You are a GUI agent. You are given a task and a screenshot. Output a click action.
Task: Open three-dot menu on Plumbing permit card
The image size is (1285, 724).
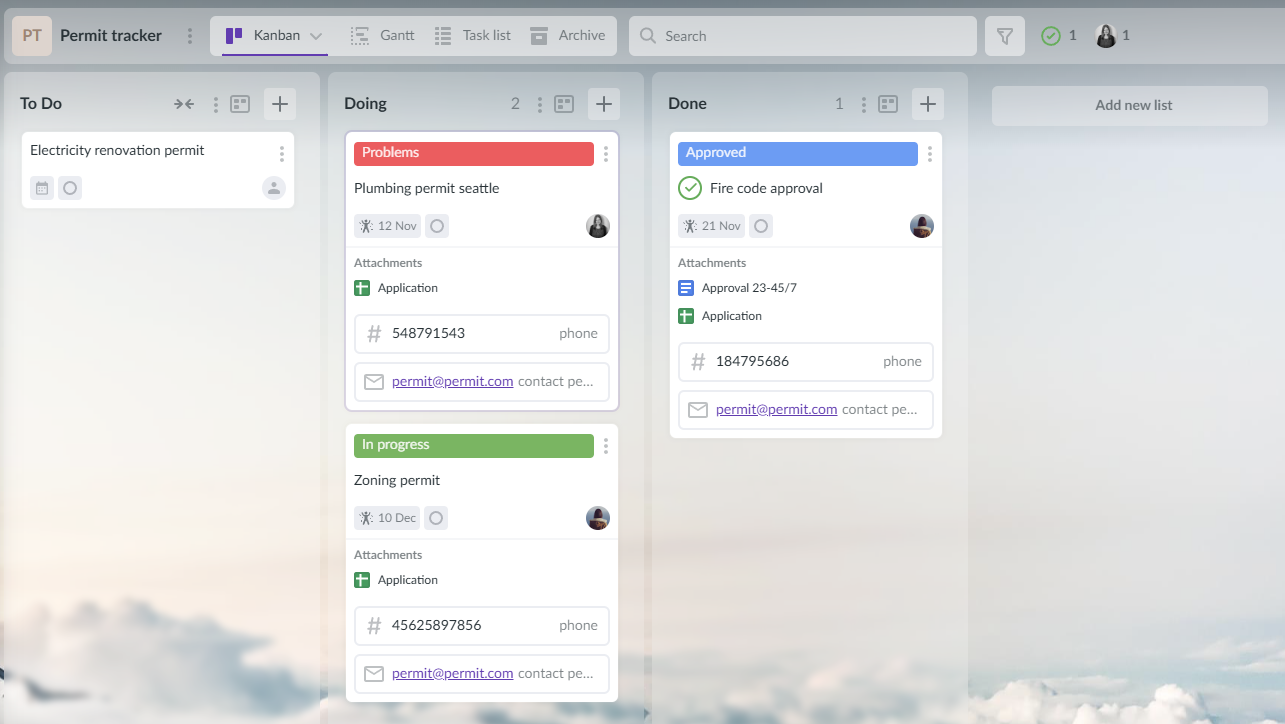(606, 154)
